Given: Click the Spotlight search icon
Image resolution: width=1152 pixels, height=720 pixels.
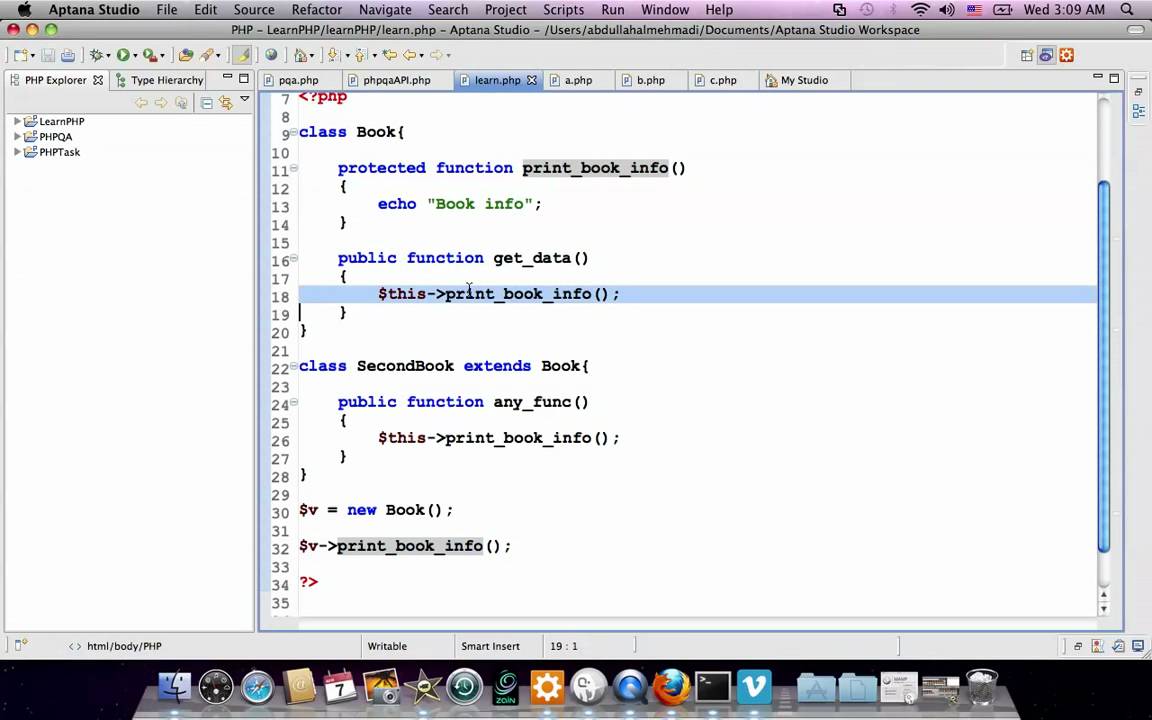Looking at the screenshot, I should [x=1127, y=10].
